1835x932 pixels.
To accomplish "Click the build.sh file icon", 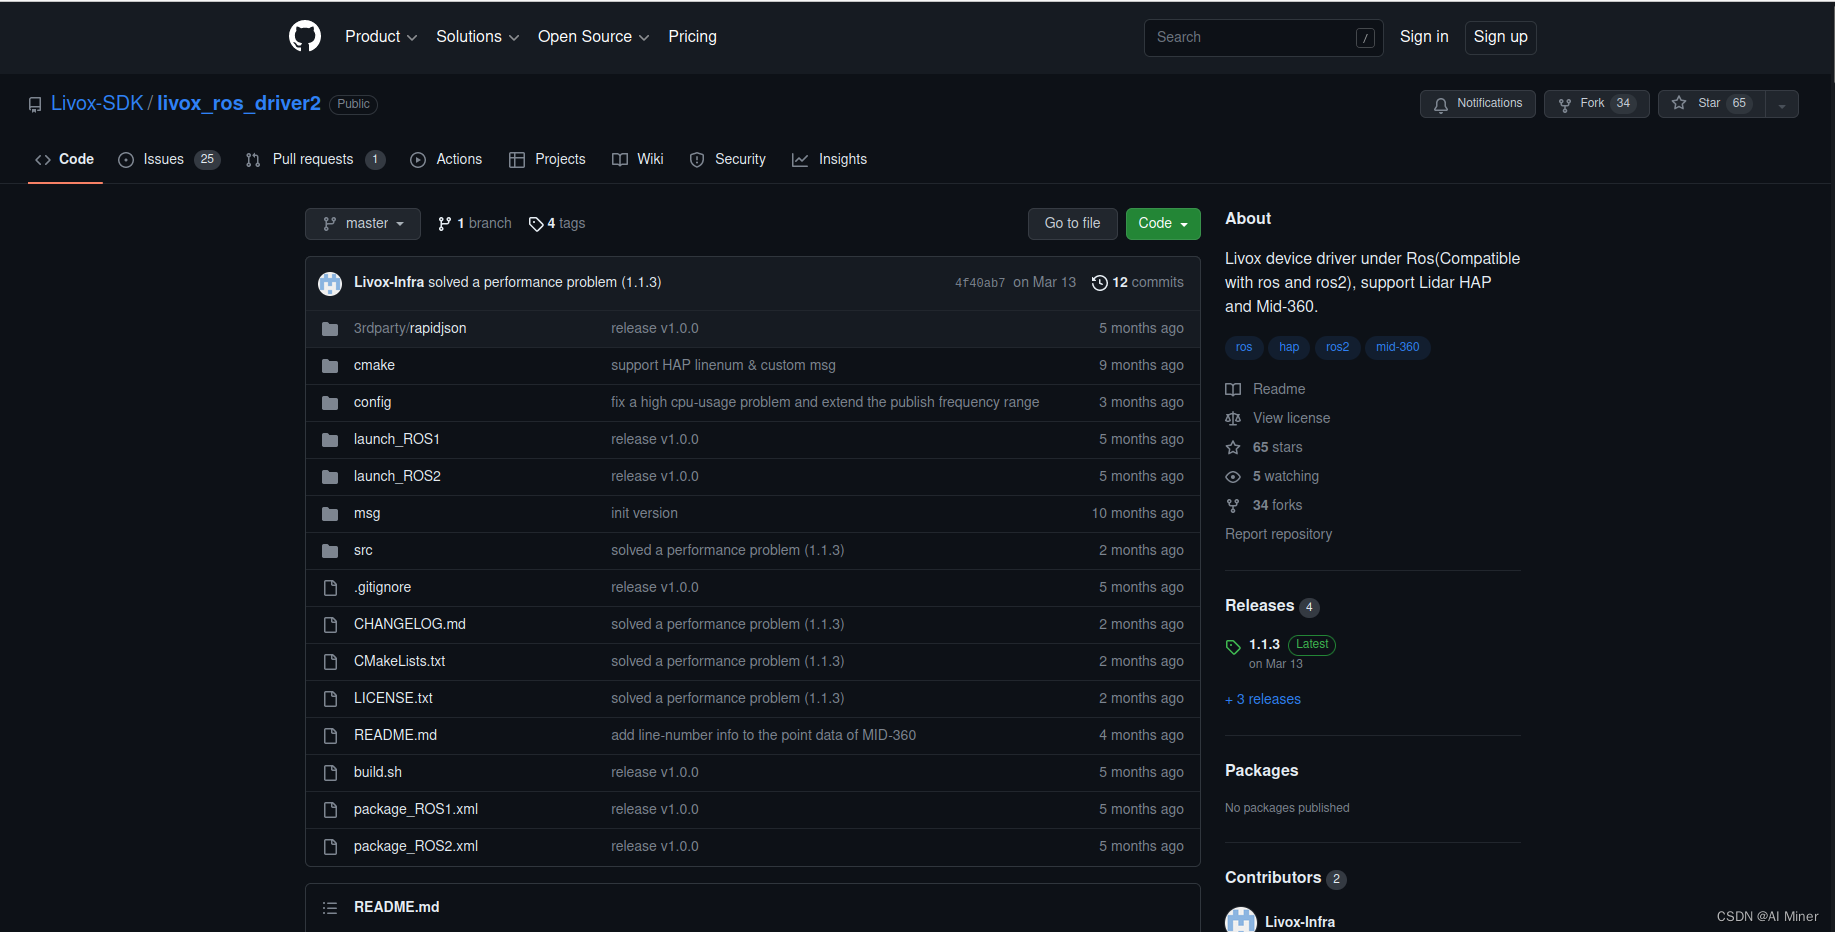I will pyautogui.click(x=330, y=773).
